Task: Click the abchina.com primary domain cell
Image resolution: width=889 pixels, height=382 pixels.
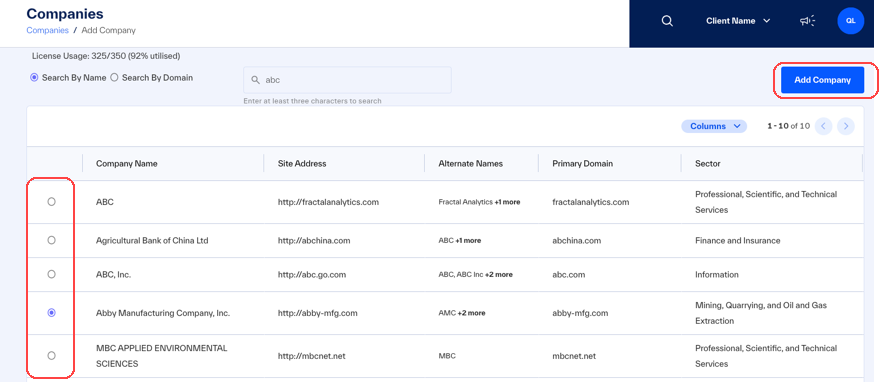Action: pos(577,240)
